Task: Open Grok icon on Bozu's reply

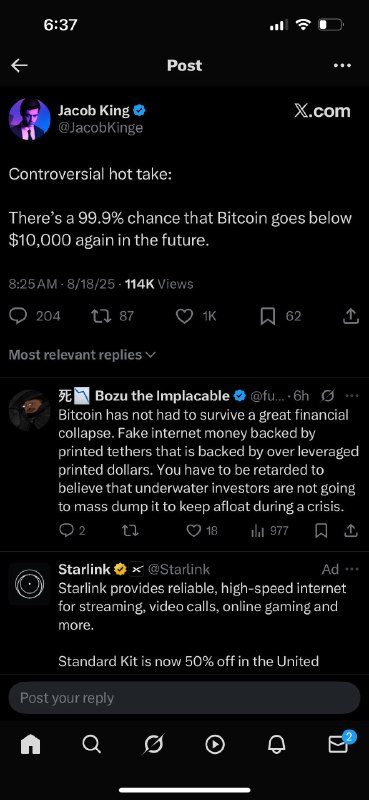Action: click(329, 395)
